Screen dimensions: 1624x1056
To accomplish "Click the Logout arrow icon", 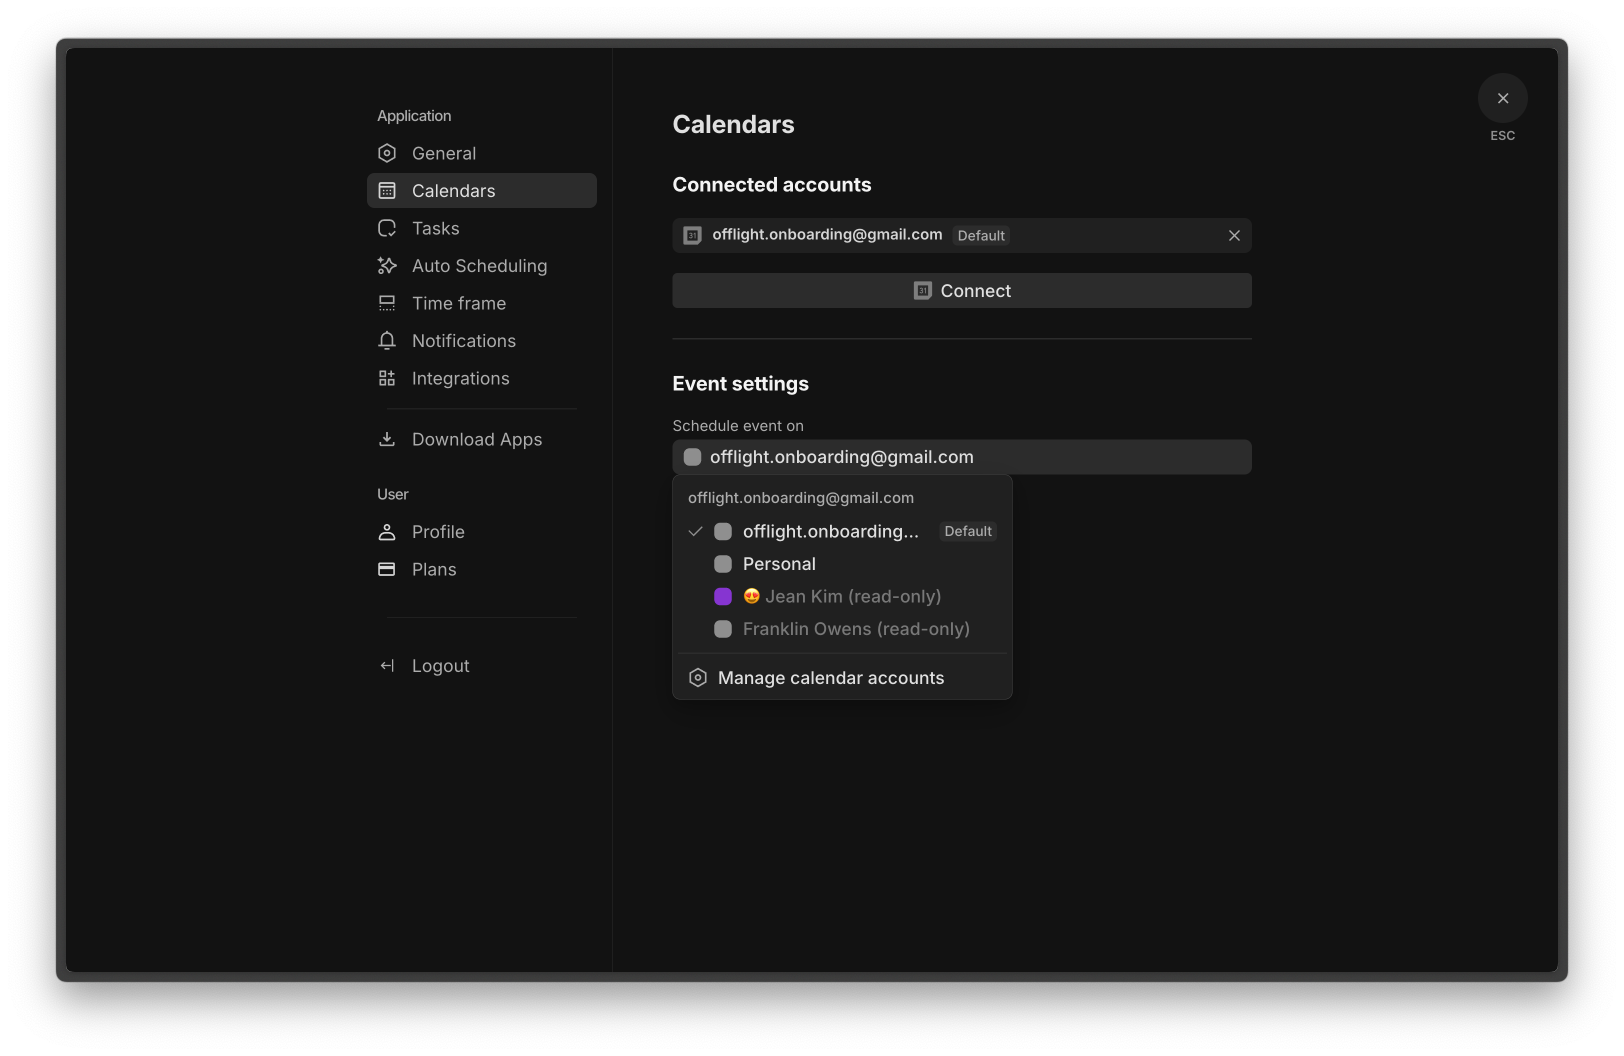I will (387, 666).
